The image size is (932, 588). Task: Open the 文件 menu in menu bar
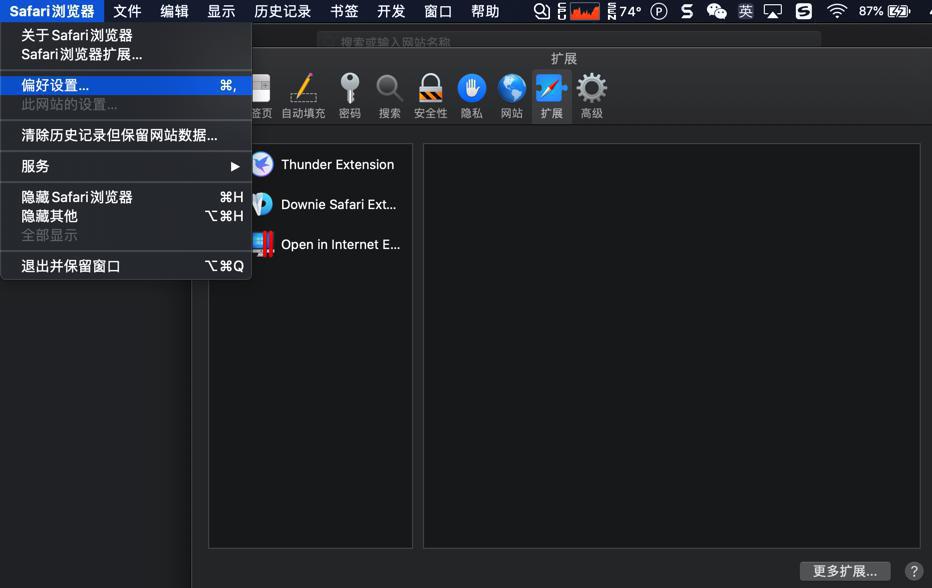(127, 11)
